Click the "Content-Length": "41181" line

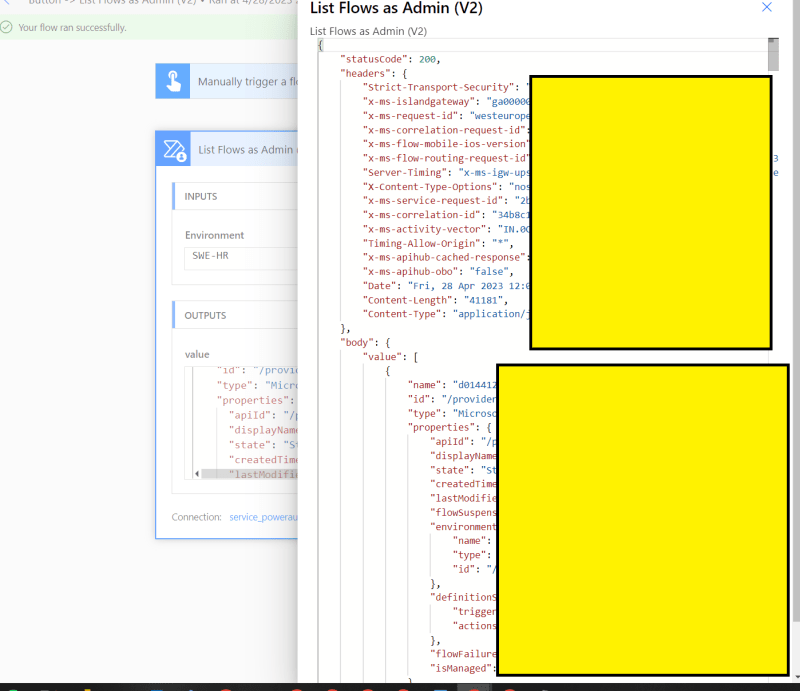point(435,300)
